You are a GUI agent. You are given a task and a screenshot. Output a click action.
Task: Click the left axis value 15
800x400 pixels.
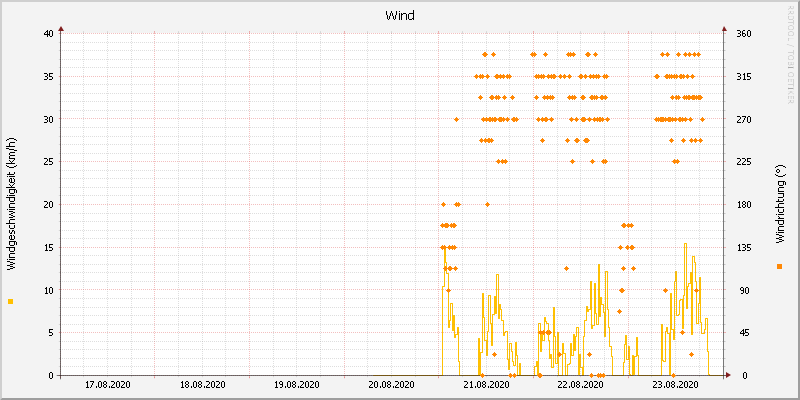(x=48, y=247)
